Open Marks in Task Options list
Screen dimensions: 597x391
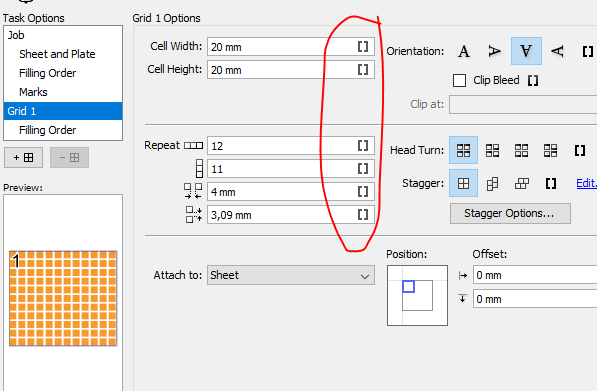33,92
